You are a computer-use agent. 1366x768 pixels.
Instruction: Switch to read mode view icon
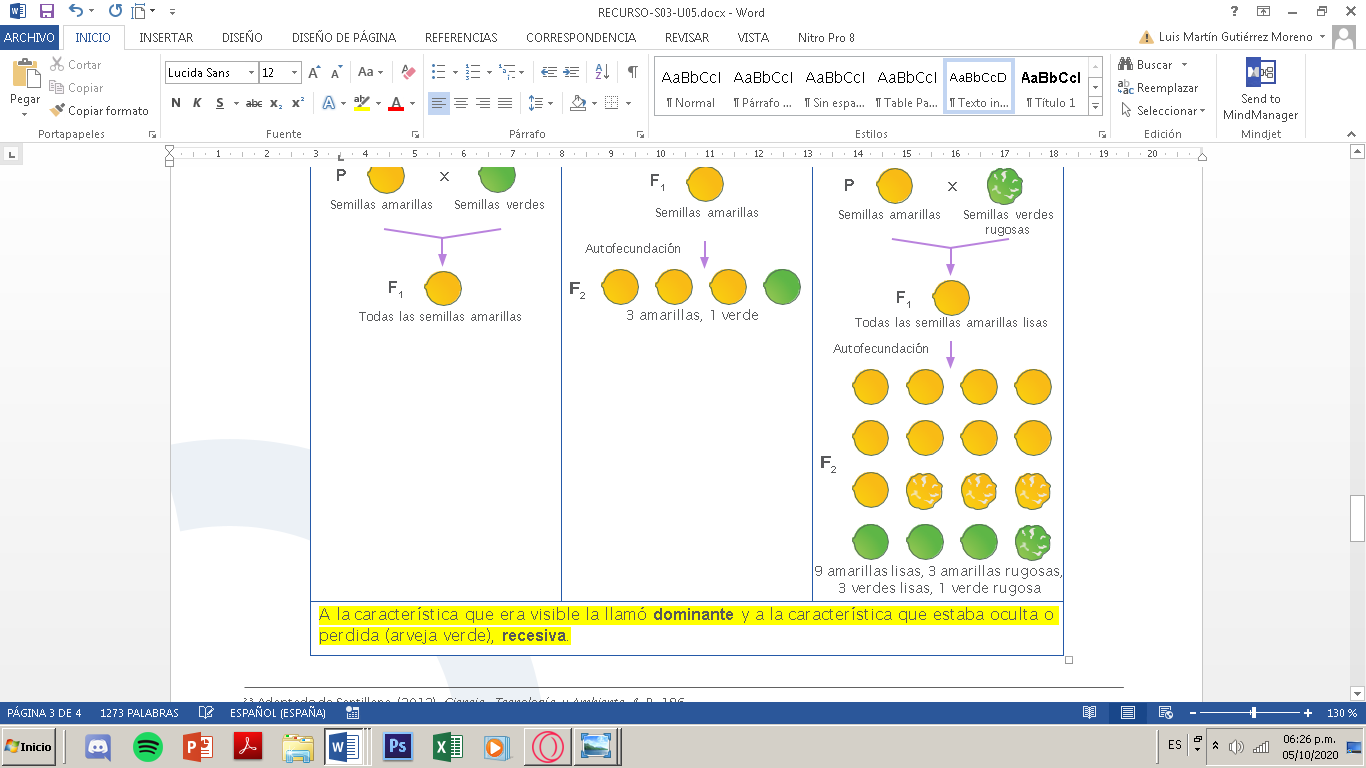1089,713
